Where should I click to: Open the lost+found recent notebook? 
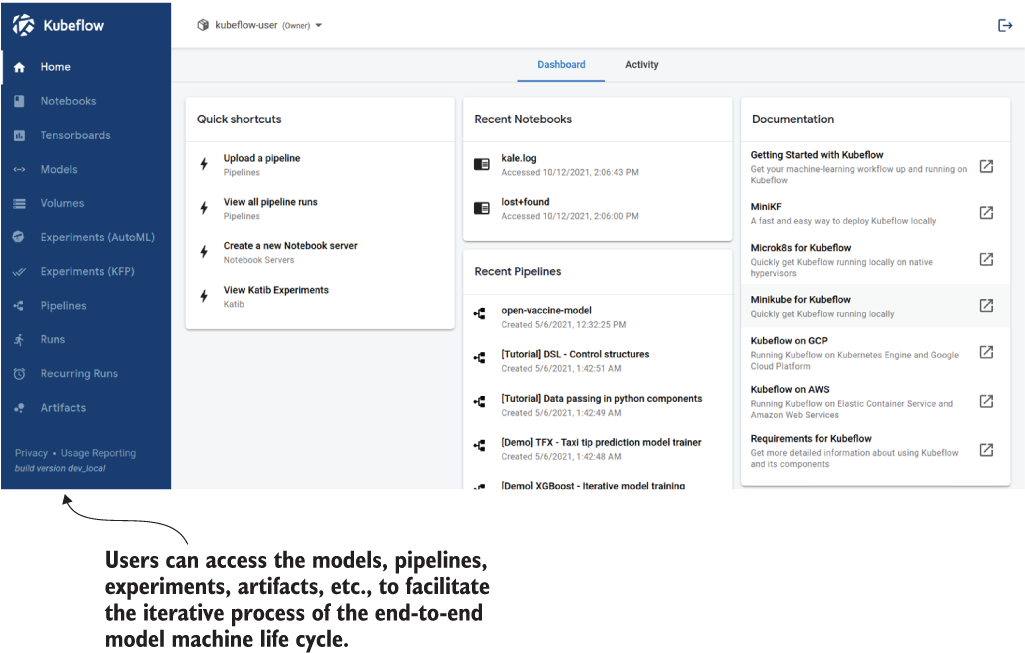point(597,208)
